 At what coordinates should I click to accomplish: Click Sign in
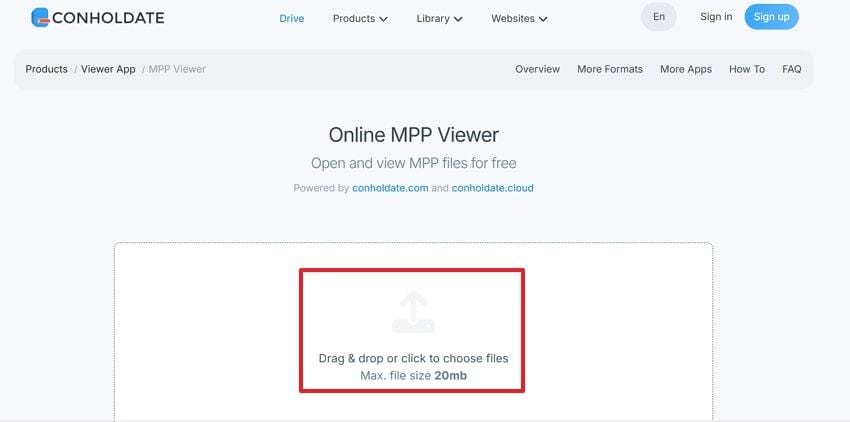(x=716, y=17)
